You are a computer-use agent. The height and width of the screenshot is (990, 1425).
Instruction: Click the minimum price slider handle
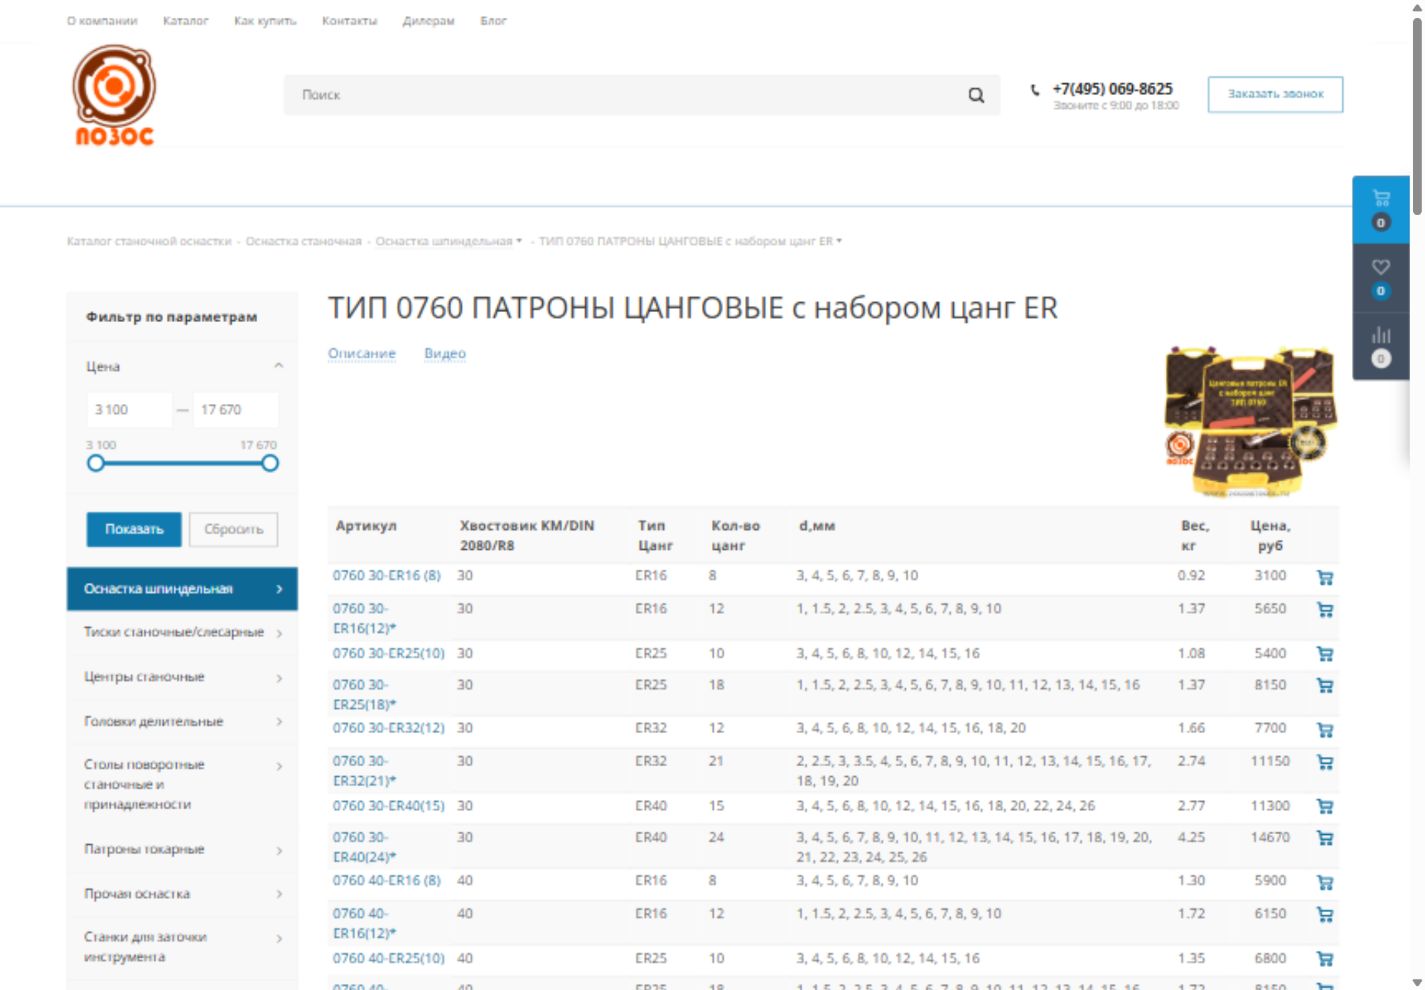tap(95, 463)
